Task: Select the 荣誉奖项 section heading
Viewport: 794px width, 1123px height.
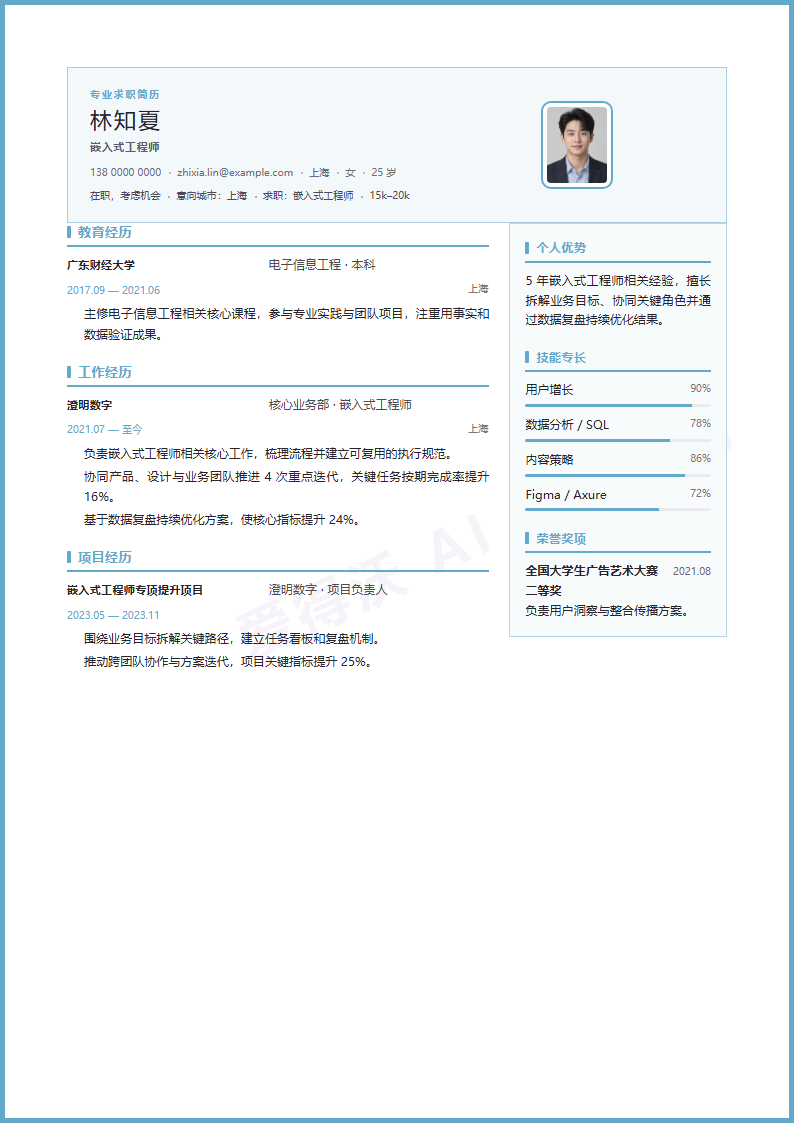Action: (561, 539)
